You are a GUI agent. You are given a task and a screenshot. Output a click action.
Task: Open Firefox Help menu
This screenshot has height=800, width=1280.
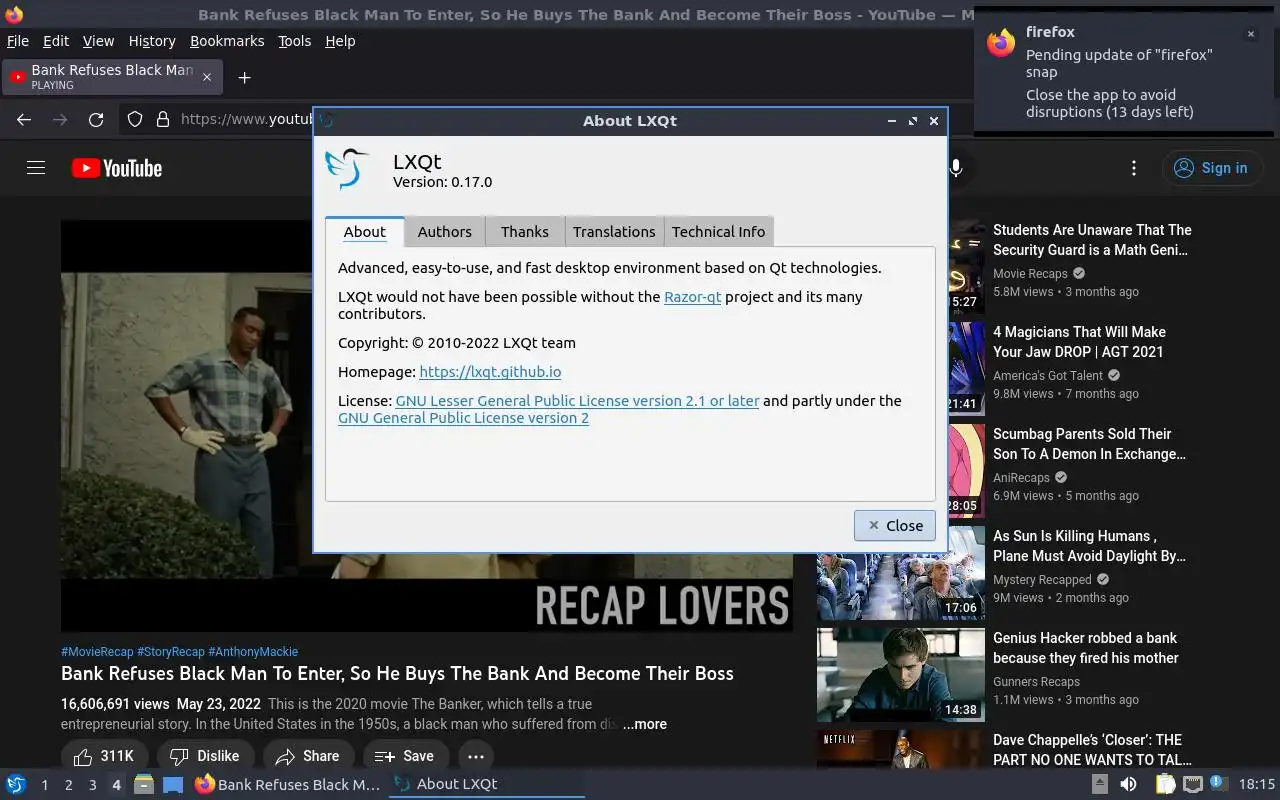[x=340, y=41]
